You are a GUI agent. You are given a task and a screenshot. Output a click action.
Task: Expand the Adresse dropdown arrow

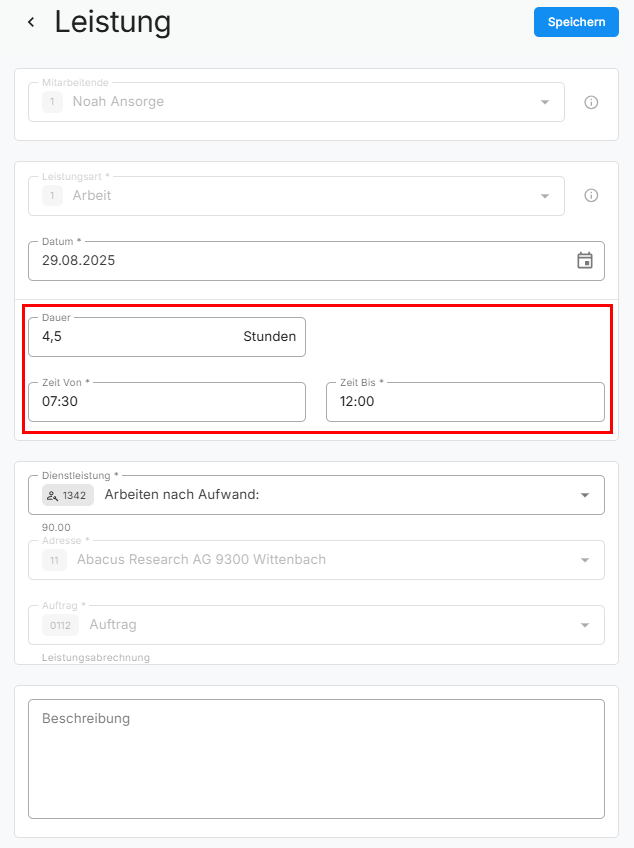585,560
